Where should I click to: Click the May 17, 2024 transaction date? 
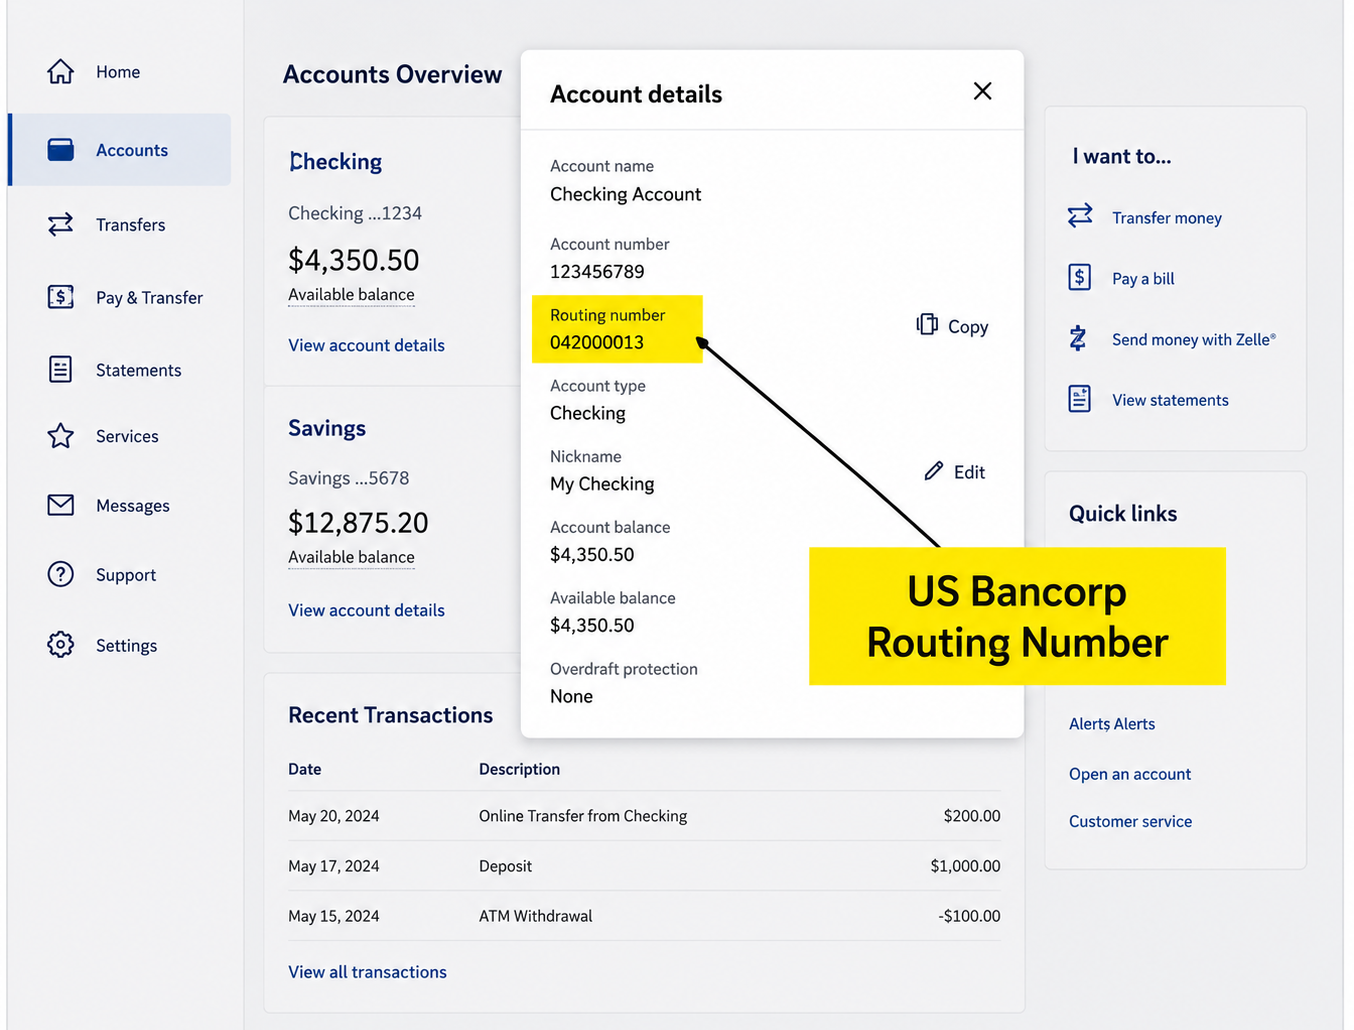coord(333,866)
